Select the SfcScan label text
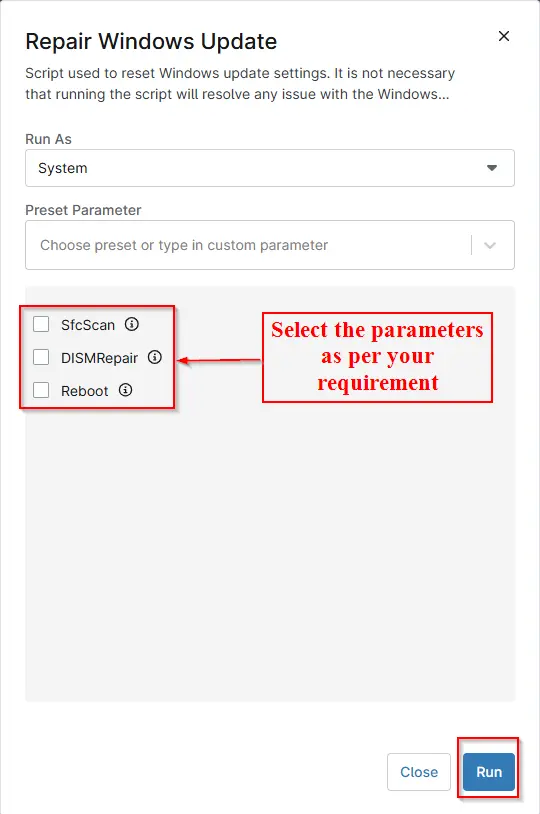Screen dimensions: 540x814 pos(88,325)
